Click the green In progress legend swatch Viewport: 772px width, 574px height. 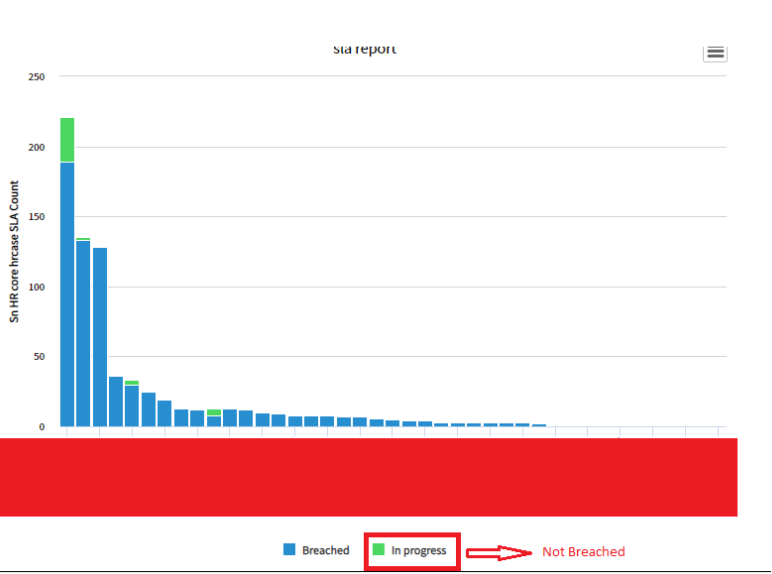378,549
